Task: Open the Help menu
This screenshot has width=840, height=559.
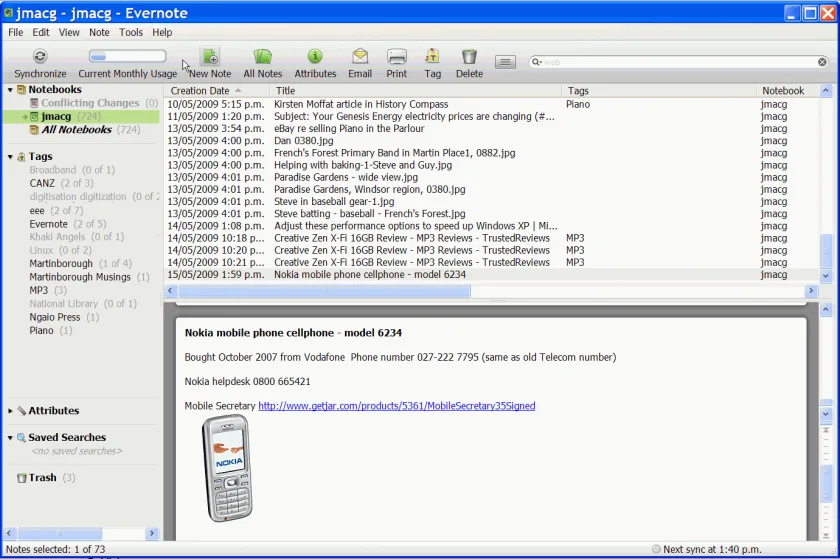Action: coord(162,32)
